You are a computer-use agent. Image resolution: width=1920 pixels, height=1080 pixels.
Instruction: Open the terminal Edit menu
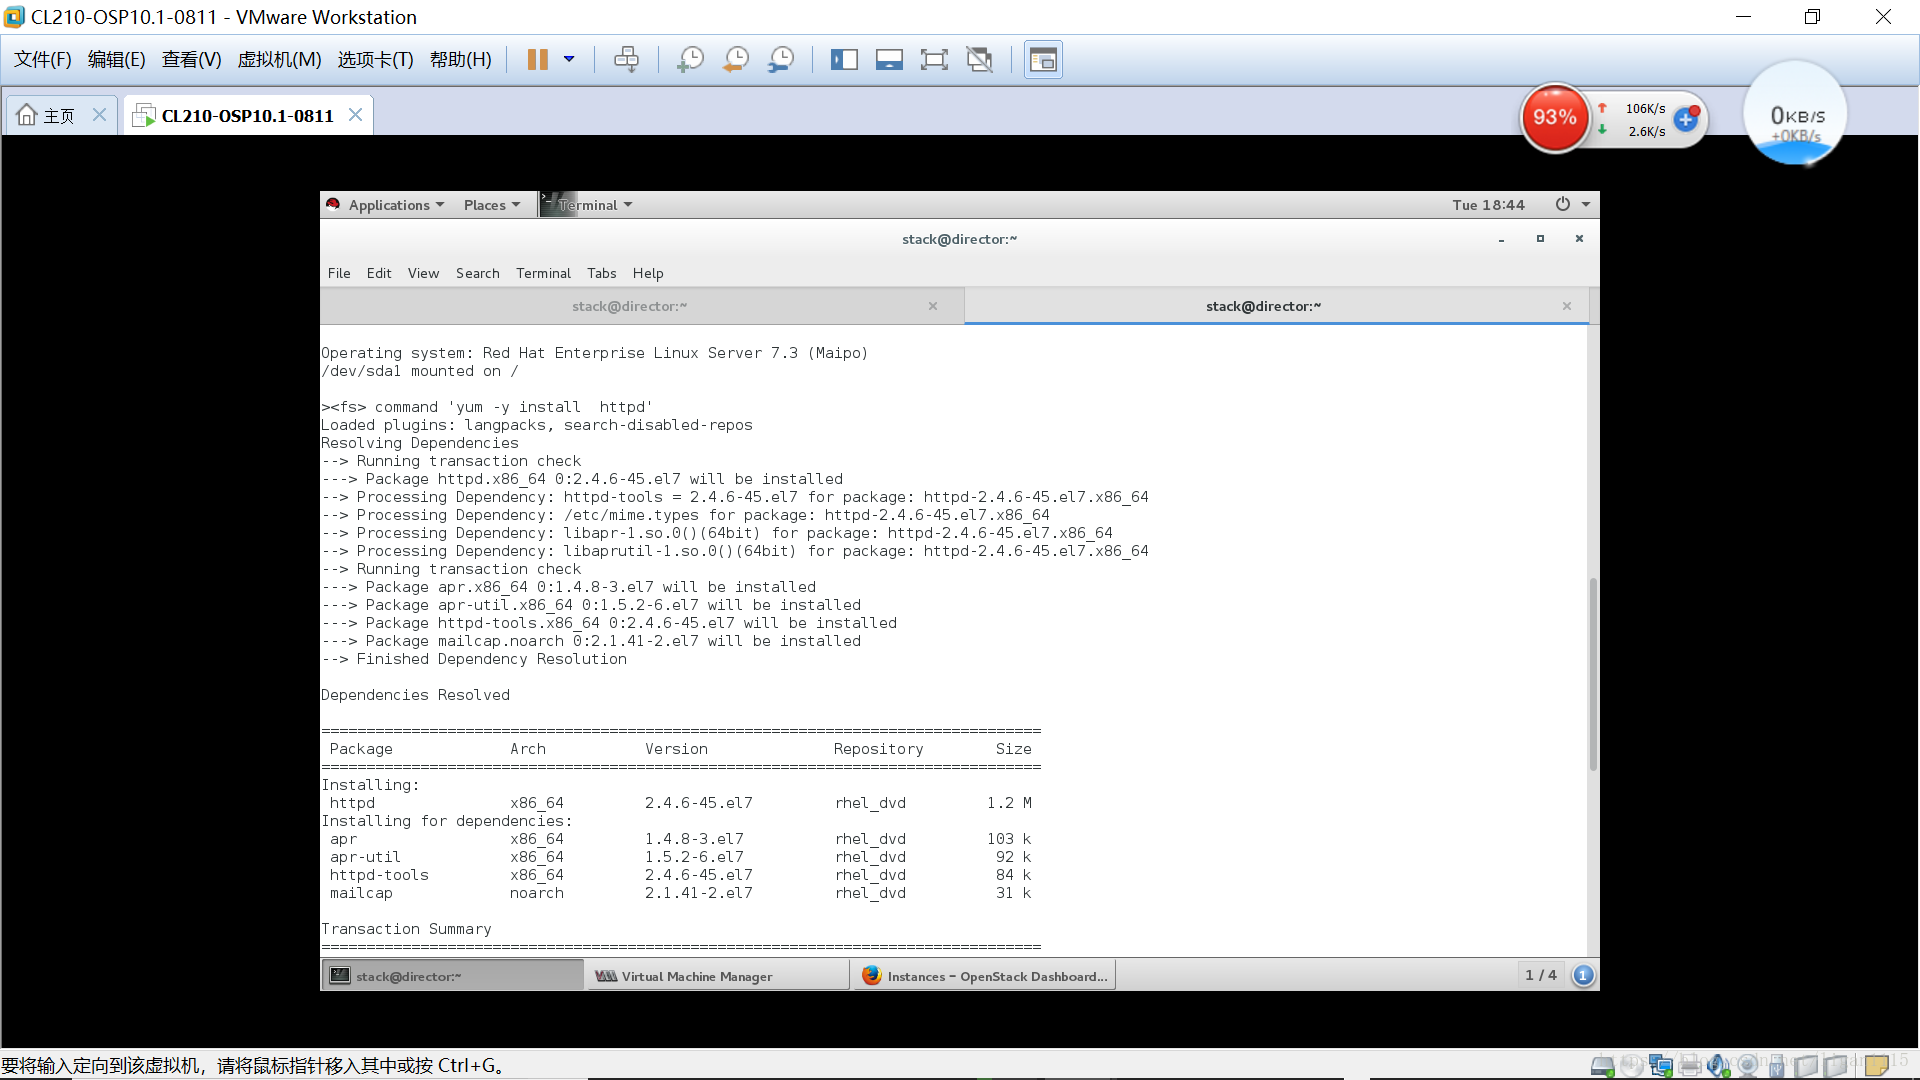tap(379, 273)
